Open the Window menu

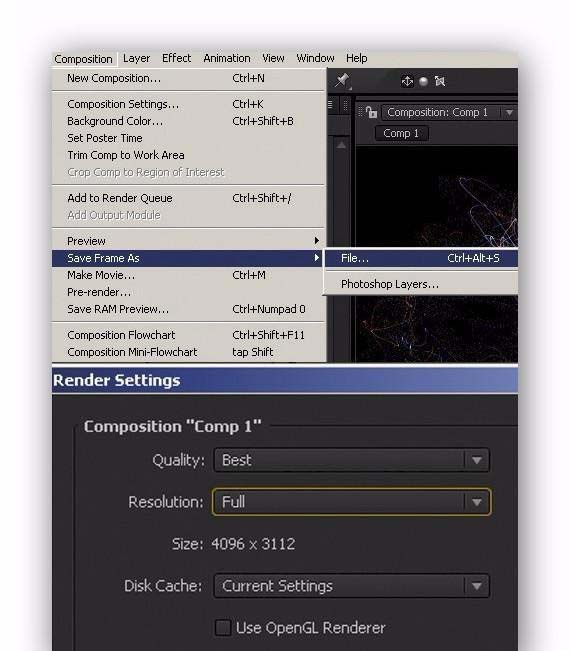(x=315, y=59)
